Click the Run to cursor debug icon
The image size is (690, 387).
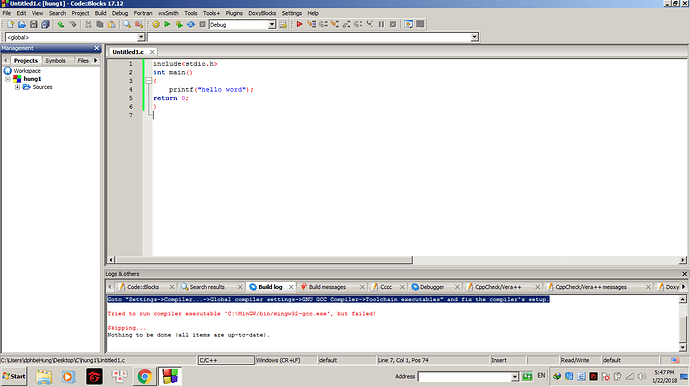(312, 24)
